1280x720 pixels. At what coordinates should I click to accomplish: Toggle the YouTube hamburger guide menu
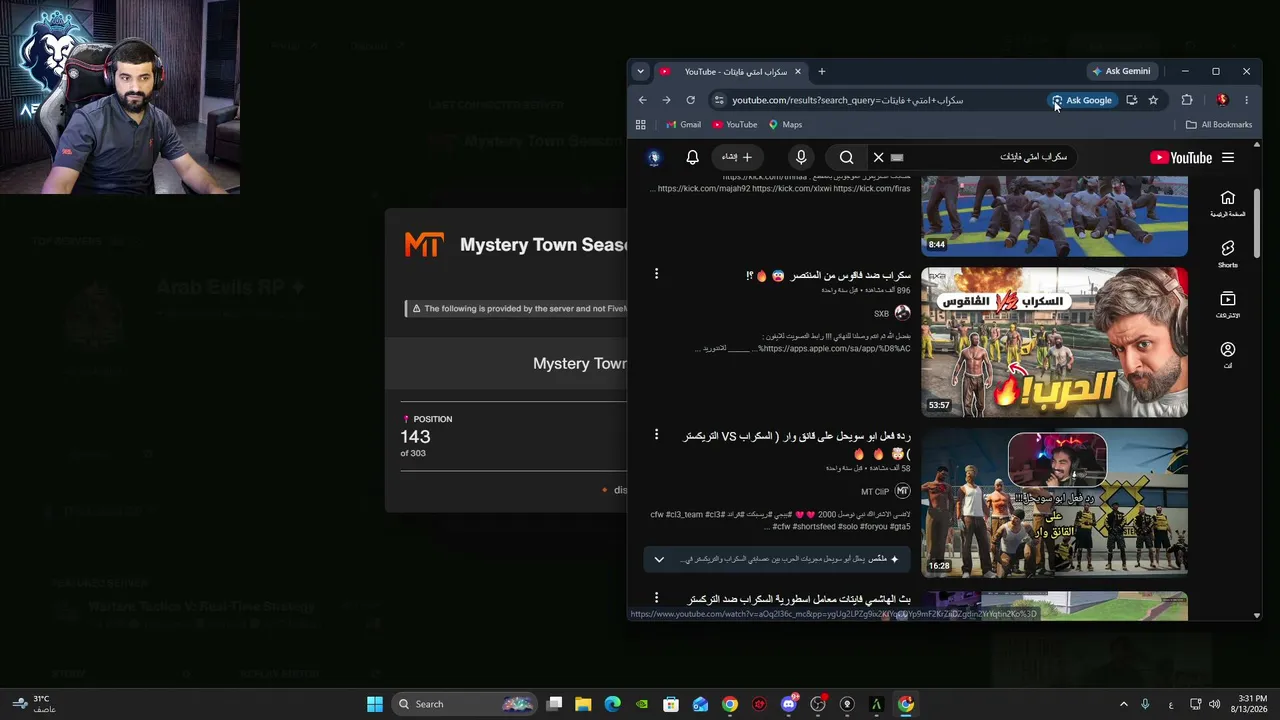(x=1228, y=157)
